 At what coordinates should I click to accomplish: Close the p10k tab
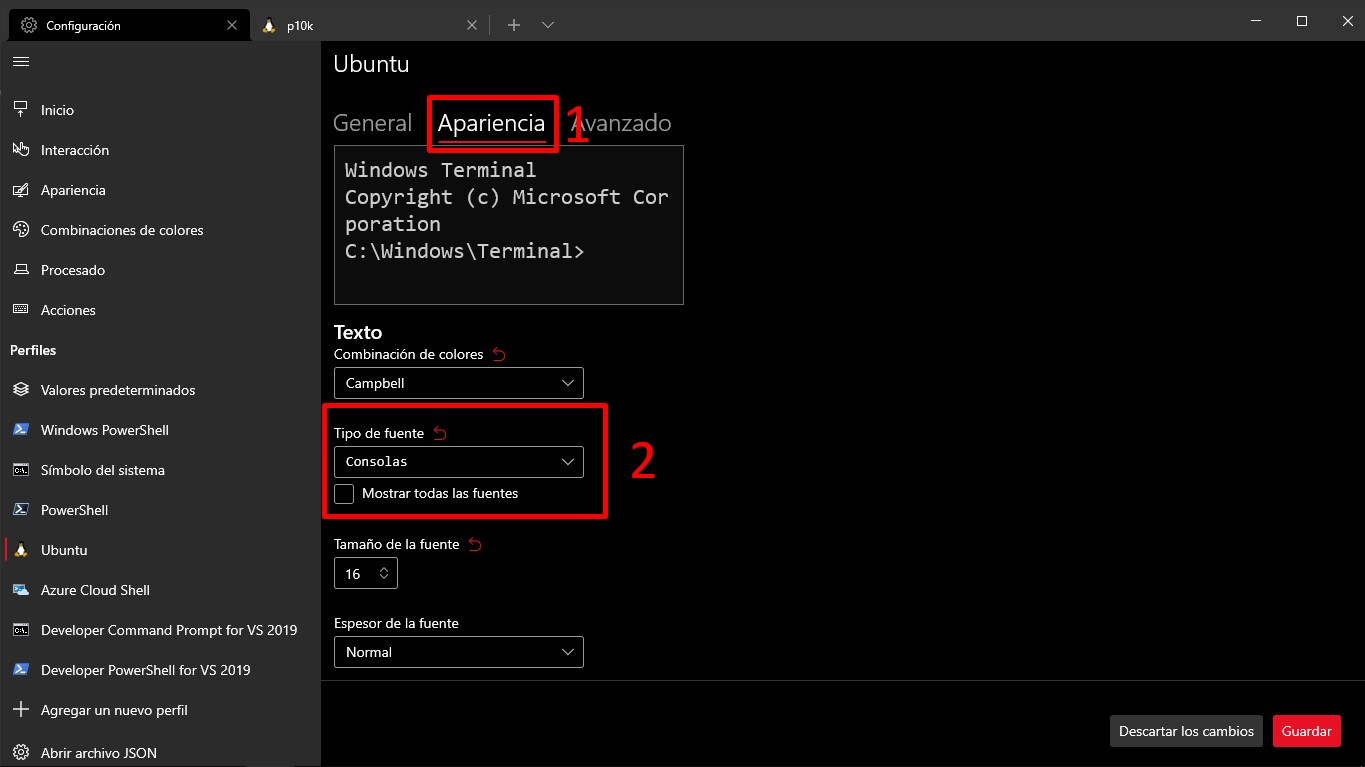[x=472, y=25]
